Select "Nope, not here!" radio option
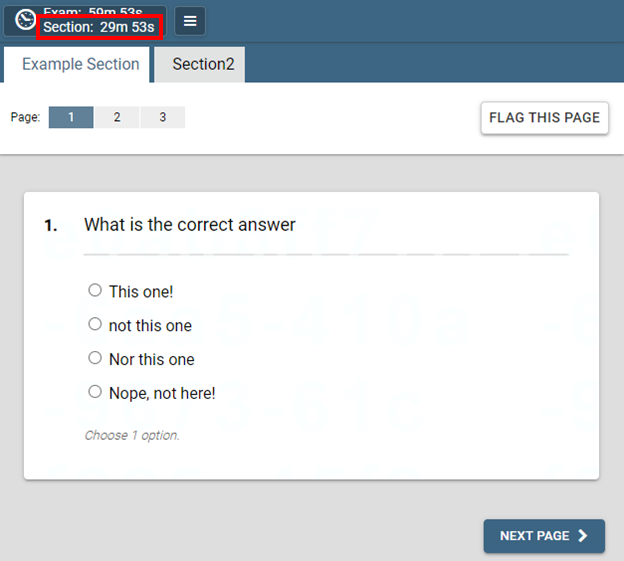This screenshot has height=561, width=624. point(95,392)
